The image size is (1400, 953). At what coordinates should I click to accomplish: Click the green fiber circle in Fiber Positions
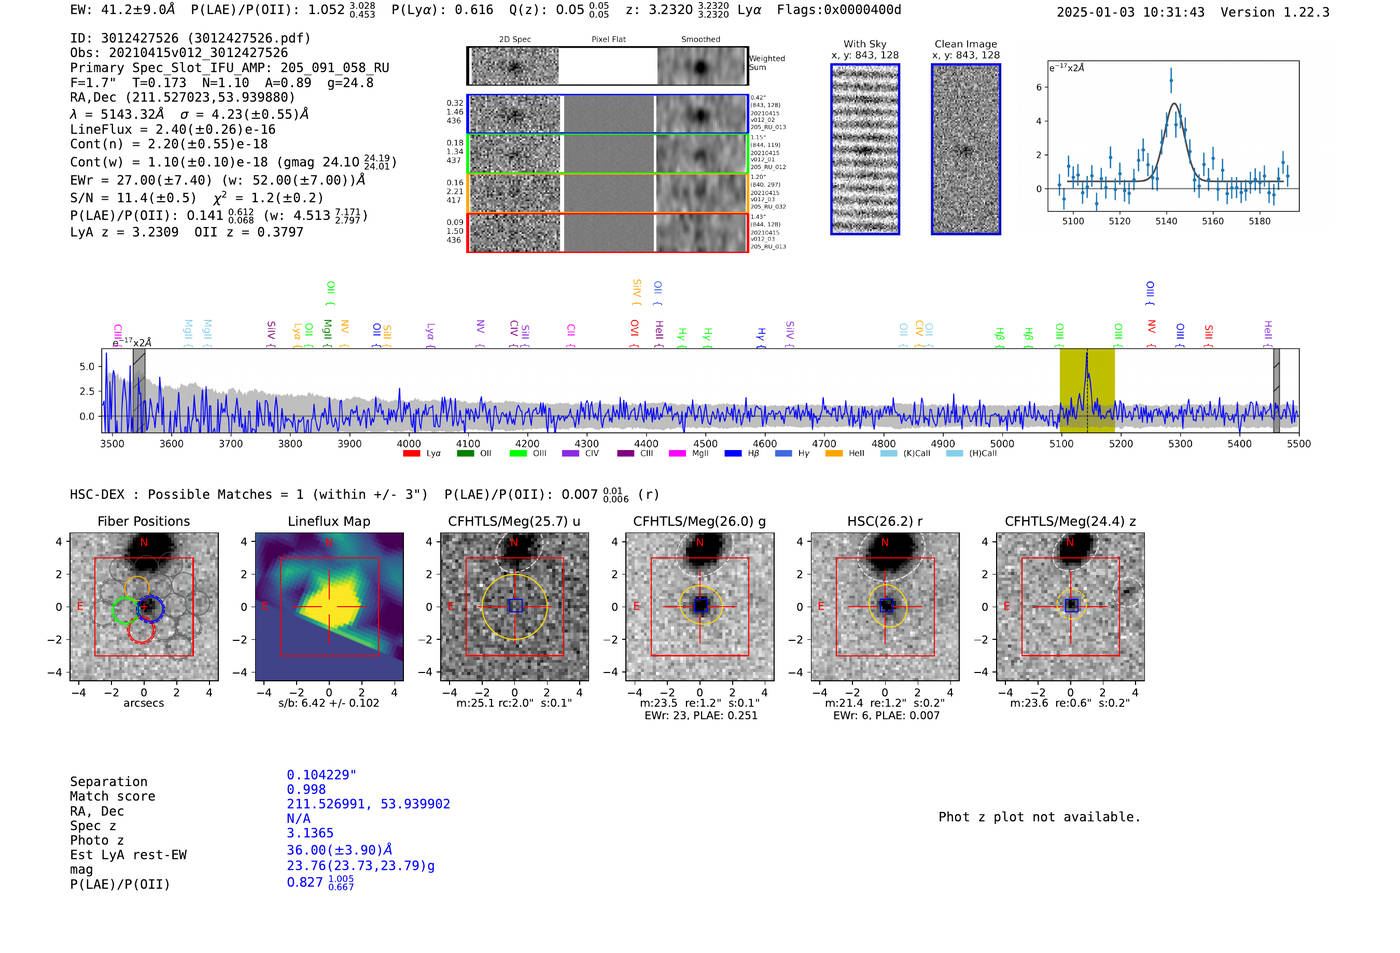(x=125, y=610)
